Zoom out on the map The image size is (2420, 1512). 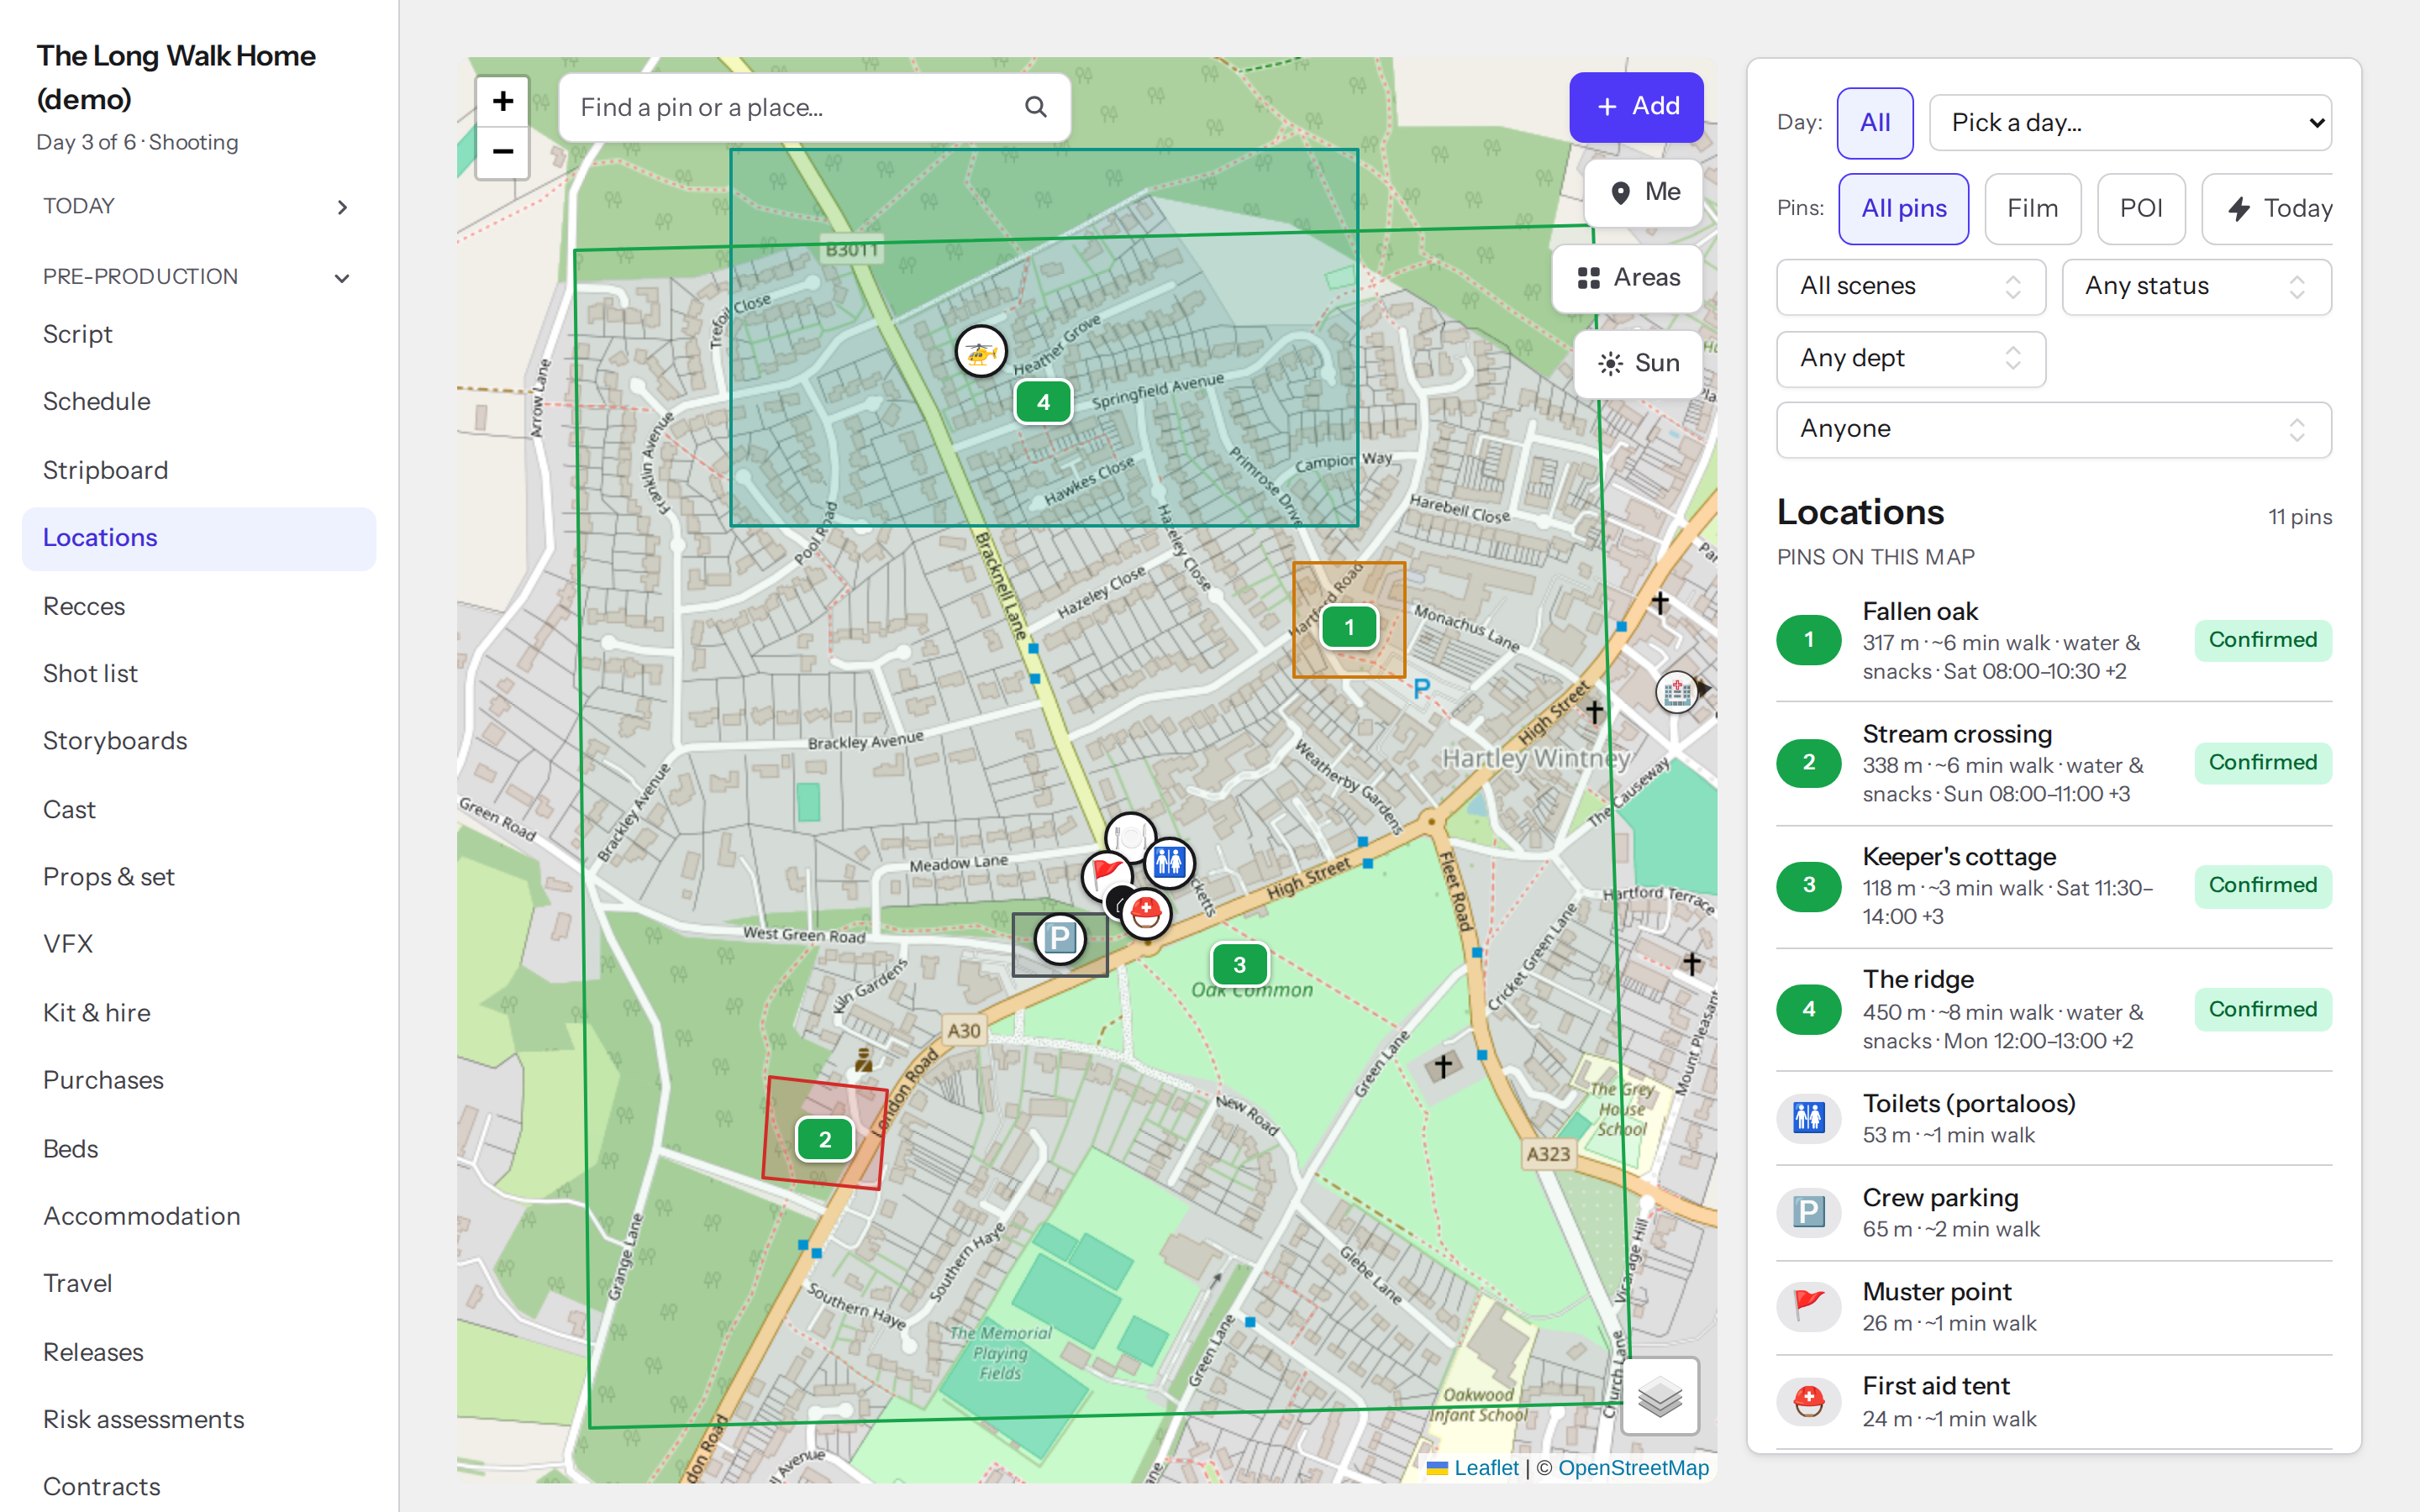(x=503, y=152)
